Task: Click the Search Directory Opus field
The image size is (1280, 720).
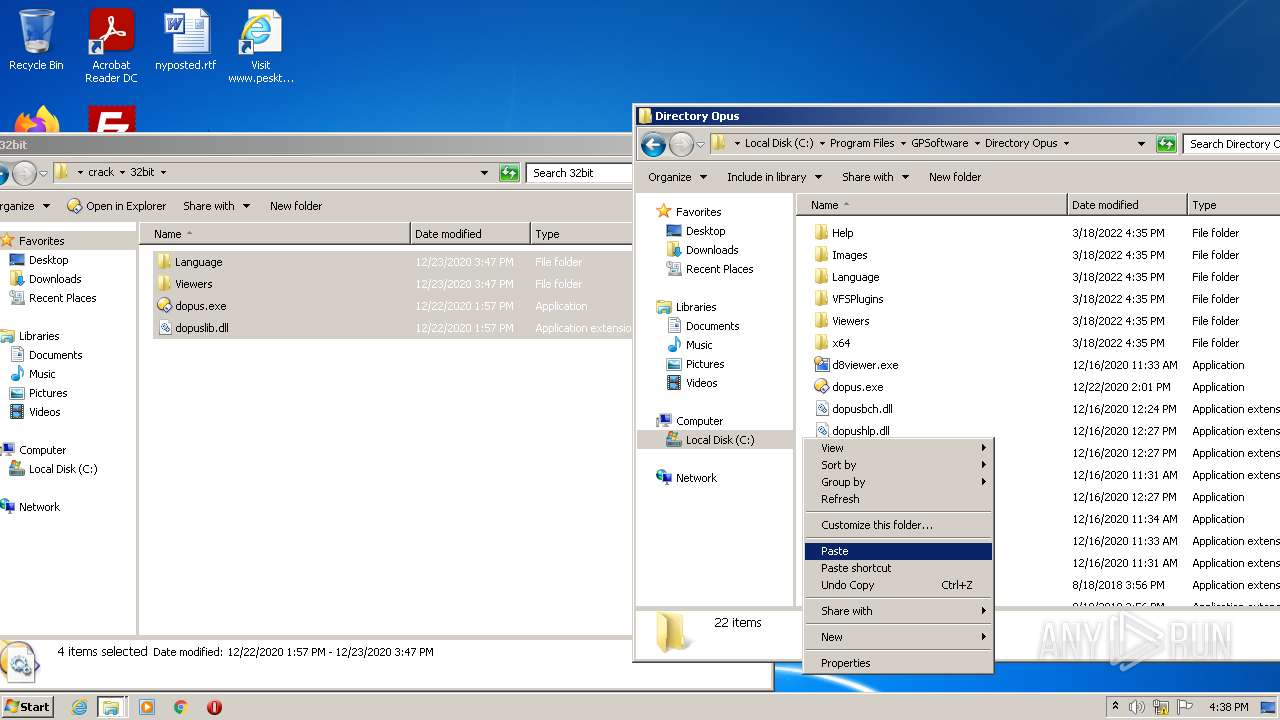Action: pyautogui.click(x=1231, y=144)
